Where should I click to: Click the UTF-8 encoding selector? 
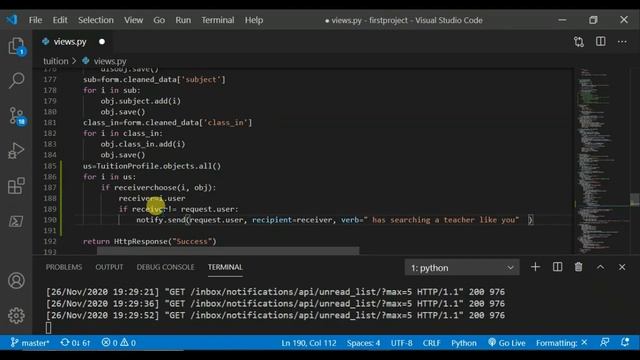pyautogui.click(x=402, y=343)
